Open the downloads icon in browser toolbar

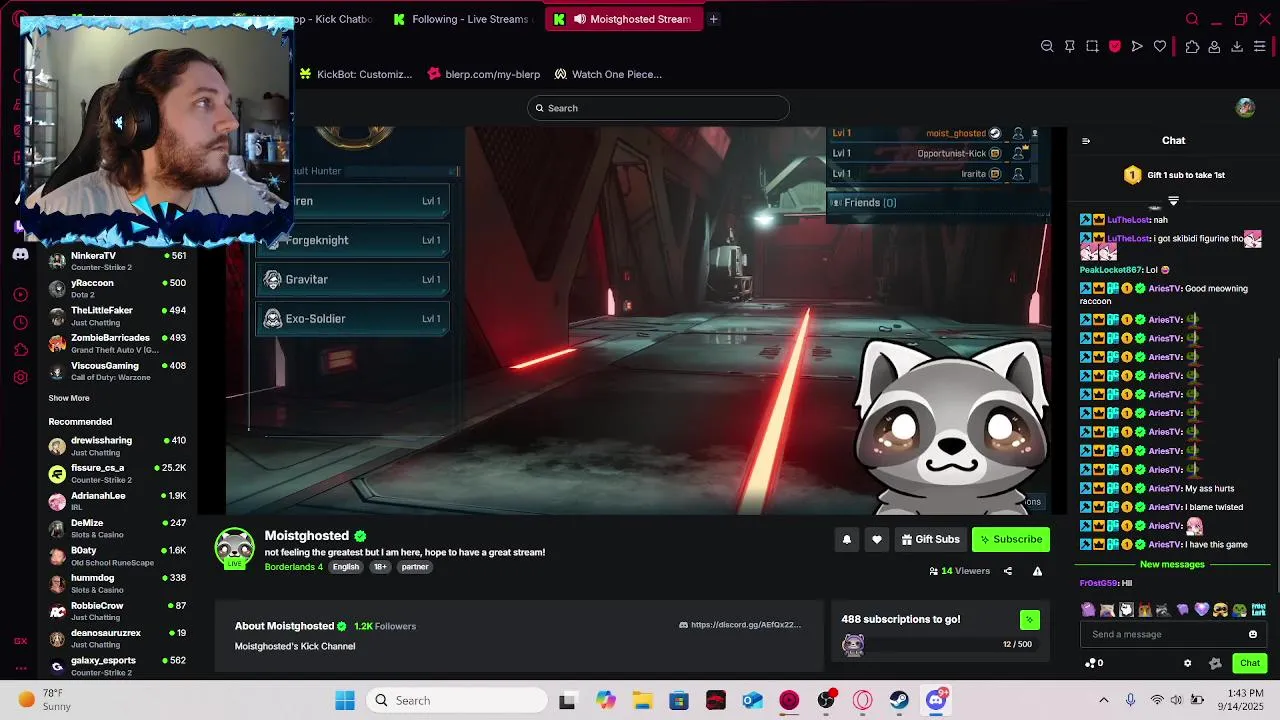coord(1237,46)
